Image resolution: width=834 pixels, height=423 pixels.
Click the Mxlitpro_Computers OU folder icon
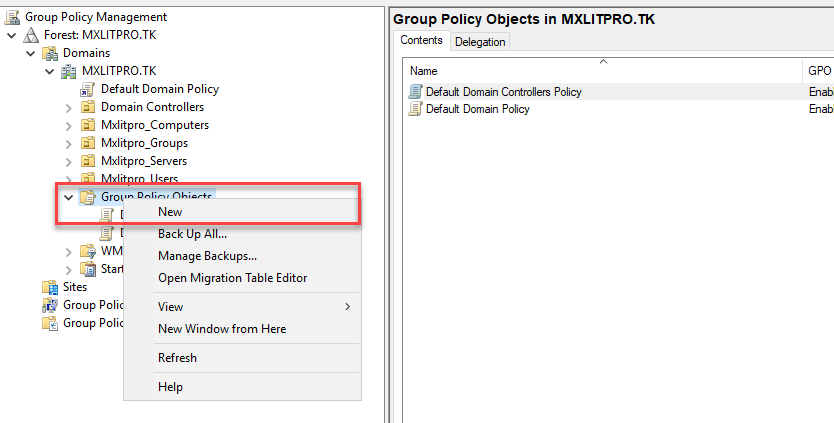tap(88, 125)
